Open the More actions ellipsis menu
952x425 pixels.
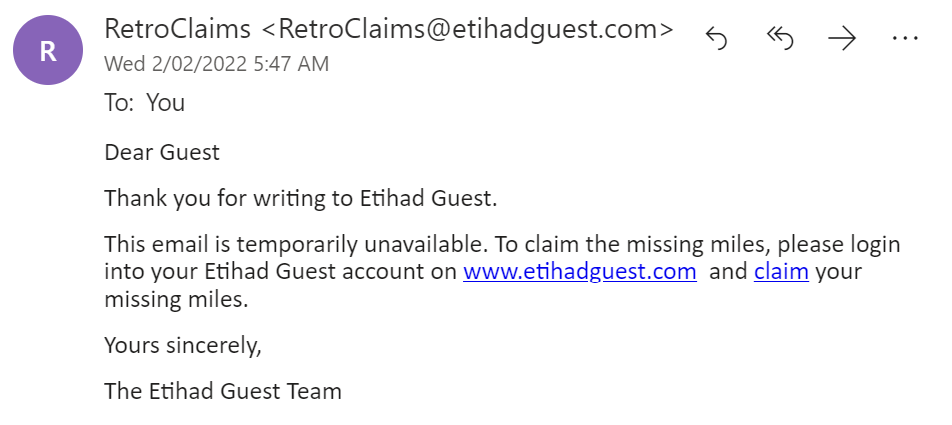coord(904,38)
